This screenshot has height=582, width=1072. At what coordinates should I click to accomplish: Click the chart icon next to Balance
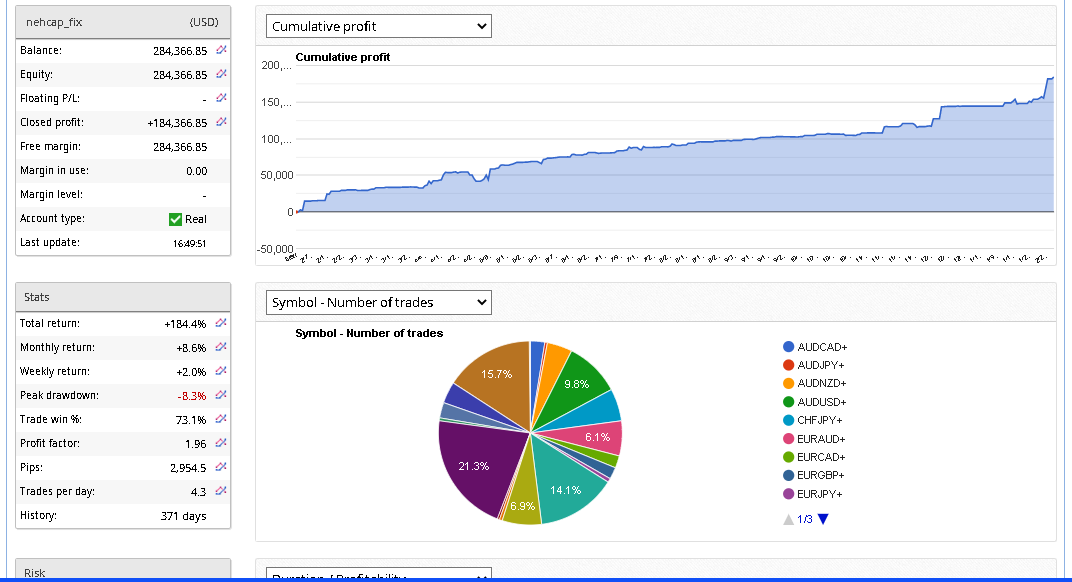click(x=221, y=50)
